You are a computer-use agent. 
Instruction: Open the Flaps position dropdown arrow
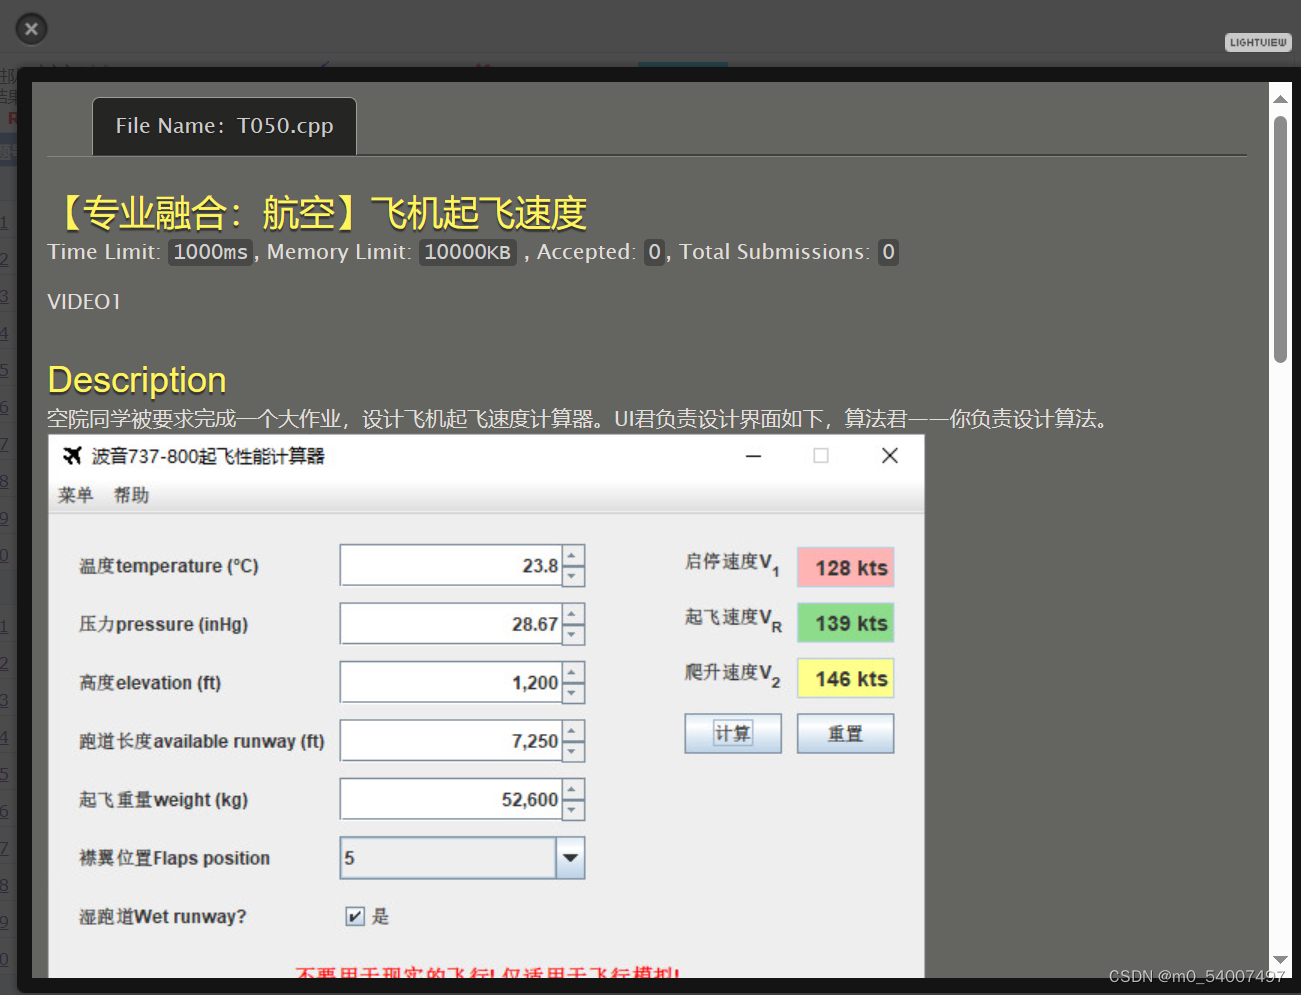click(570, 858)
